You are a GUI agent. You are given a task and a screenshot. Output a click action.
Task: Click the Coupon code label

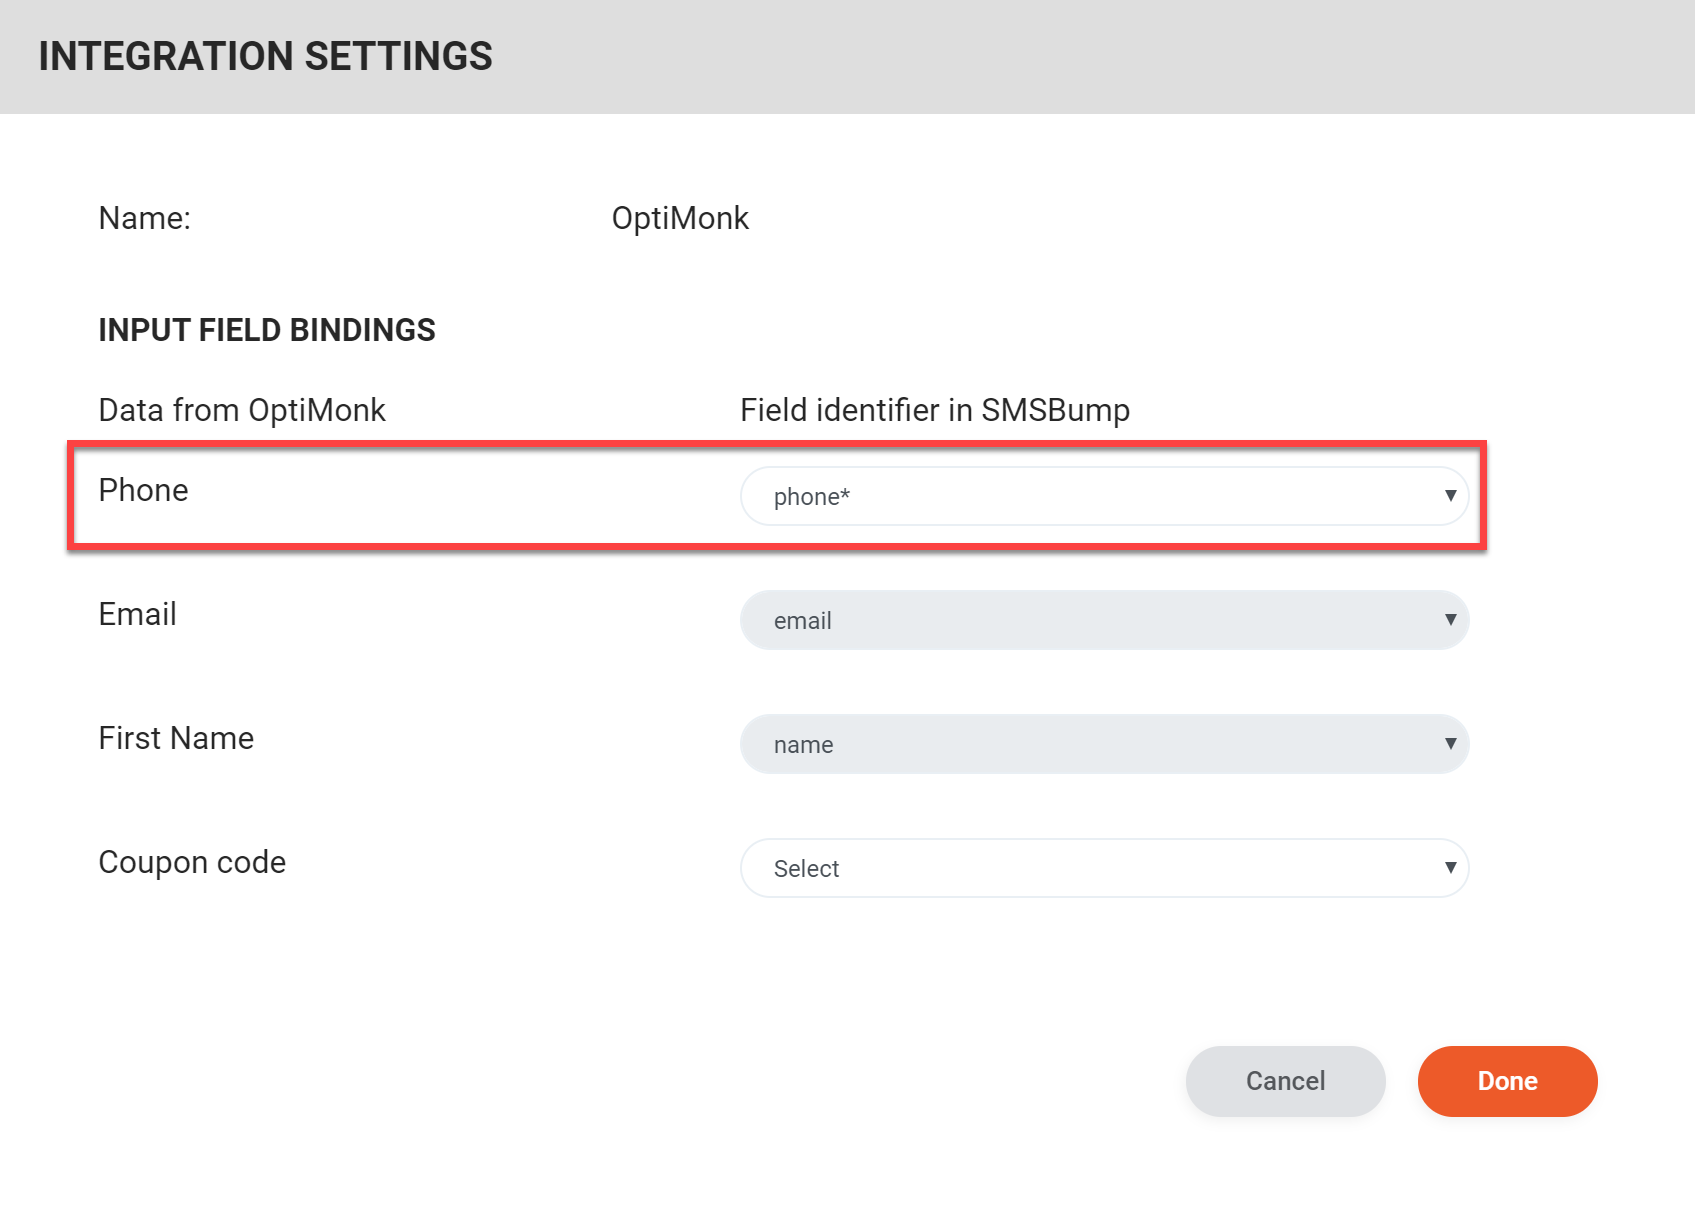pyautogui.click(x=192, y=862)
